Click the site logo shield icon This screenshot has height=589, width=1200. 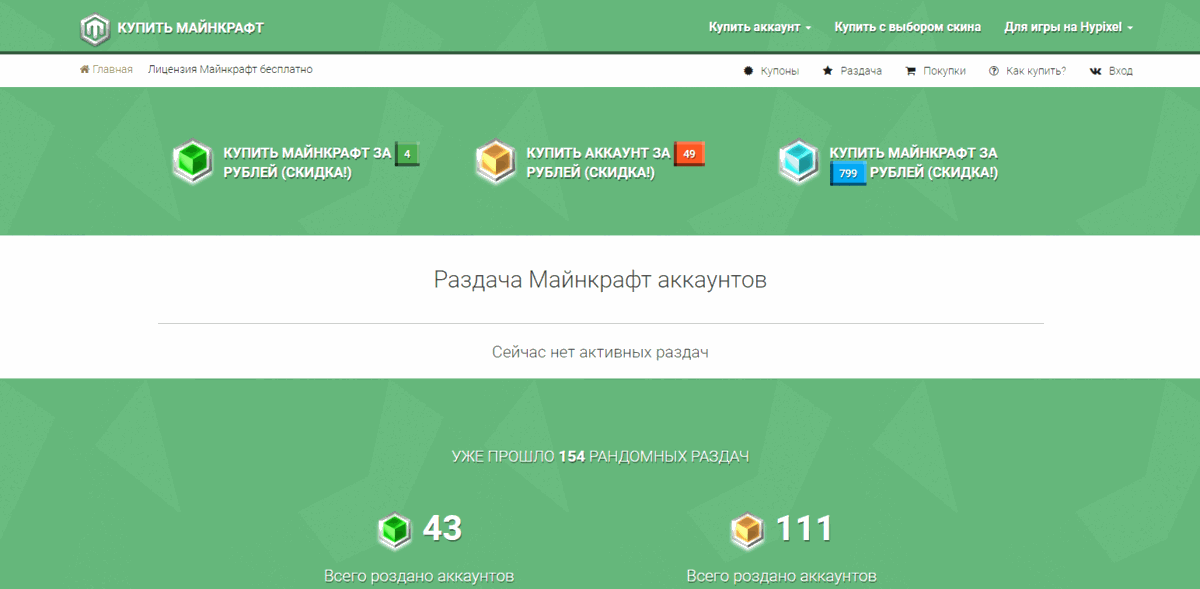coord(95,28)
